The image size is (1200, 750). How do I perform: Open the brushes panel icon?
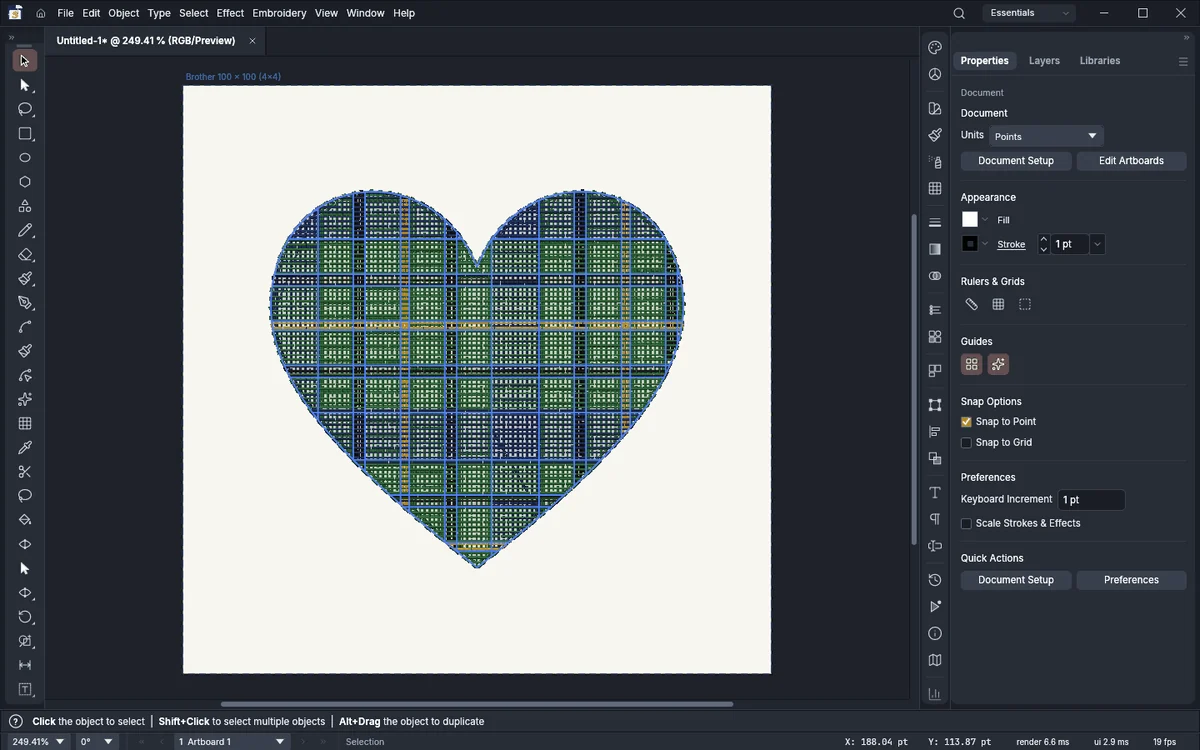coord(935,135)
